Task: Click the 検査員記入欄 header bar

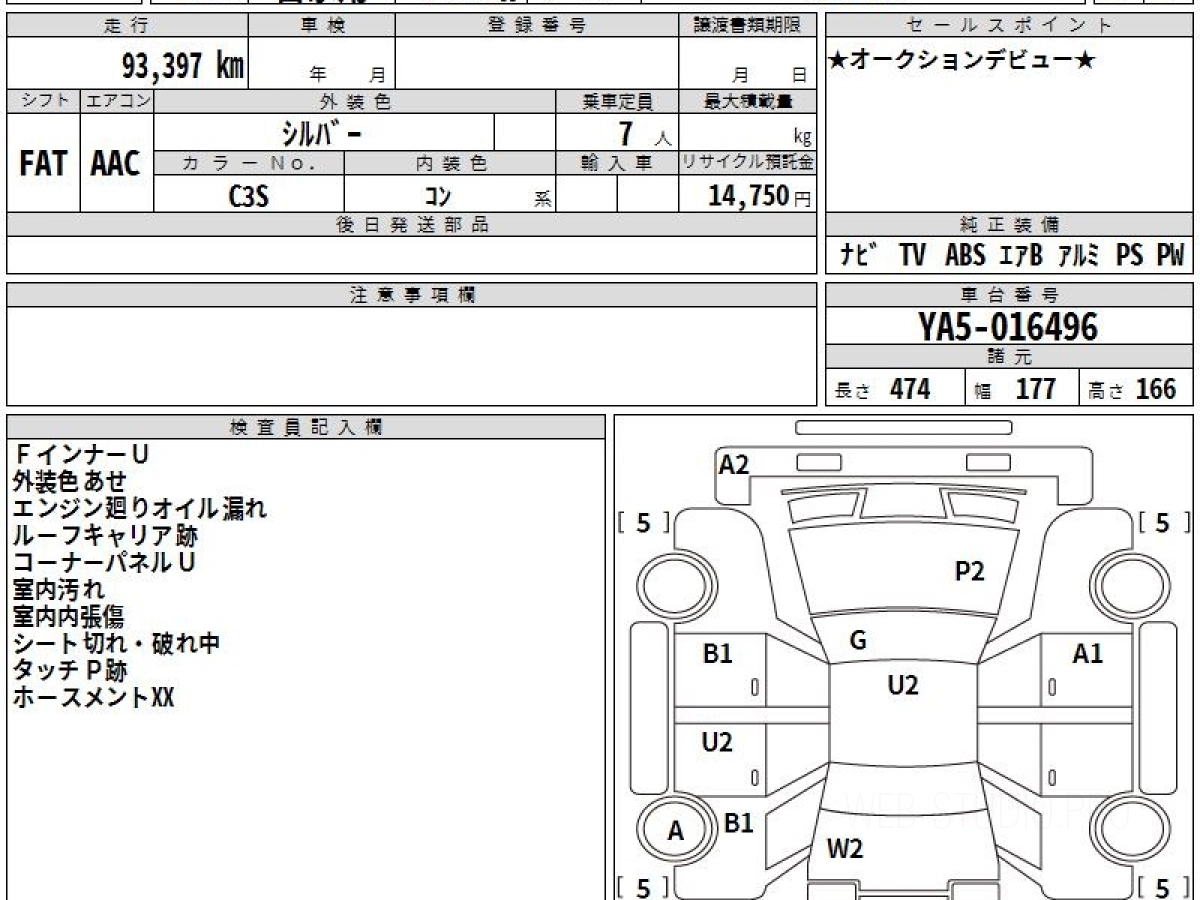Action: pyautogui.click(x=306, y=427)
